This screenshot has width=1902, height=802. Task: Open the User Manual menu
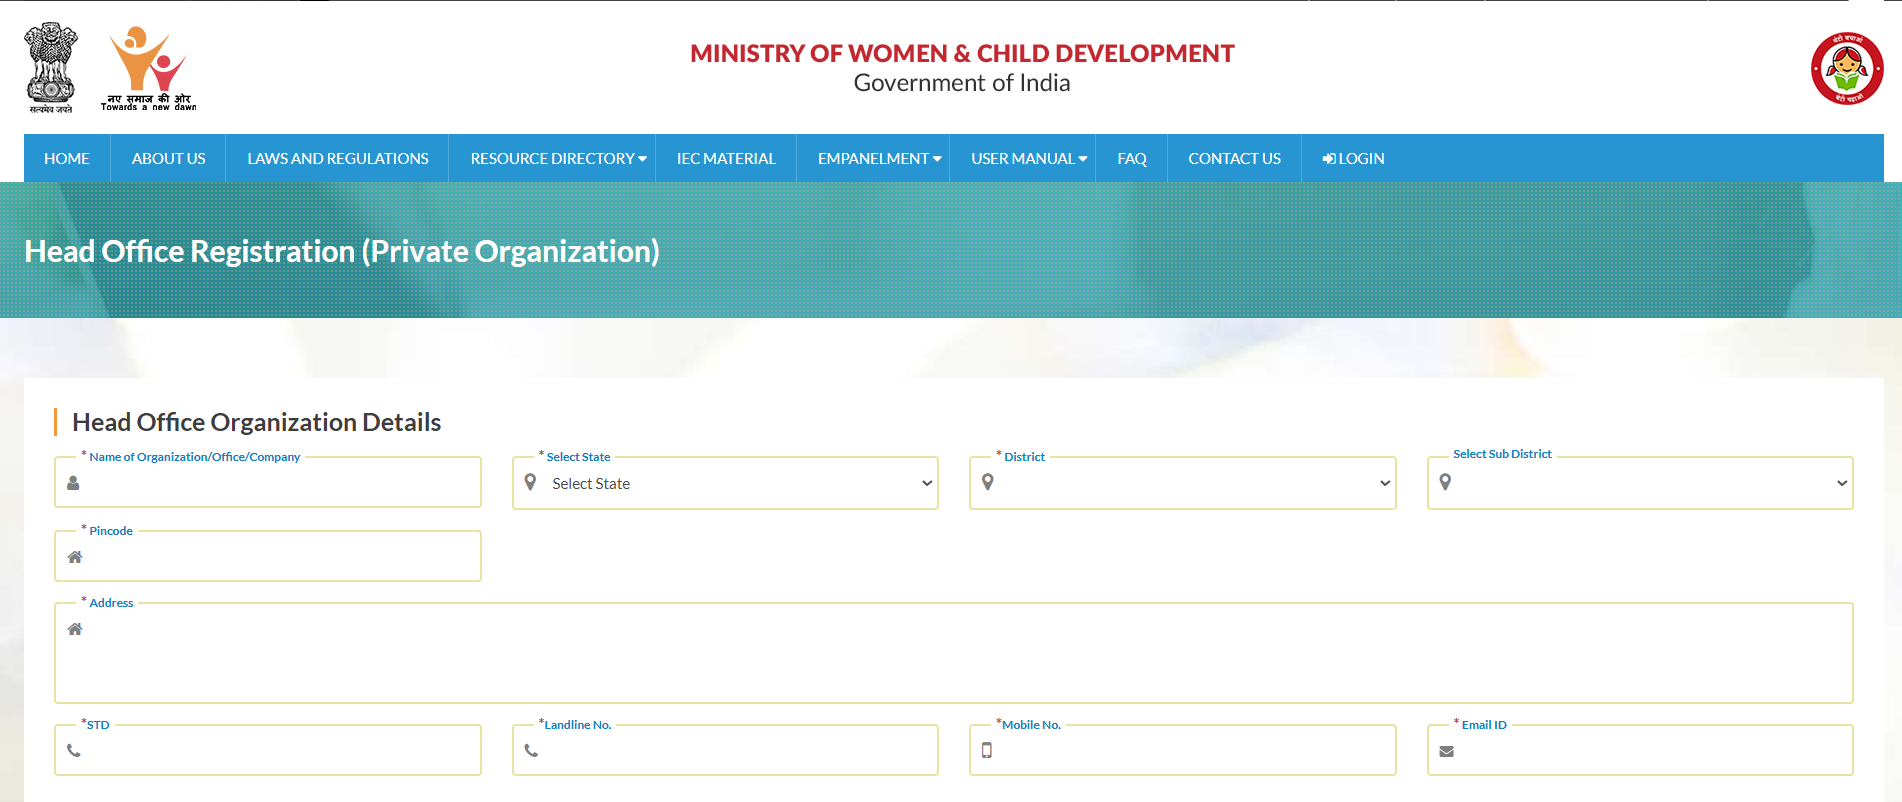click(x=1028, y=159)
